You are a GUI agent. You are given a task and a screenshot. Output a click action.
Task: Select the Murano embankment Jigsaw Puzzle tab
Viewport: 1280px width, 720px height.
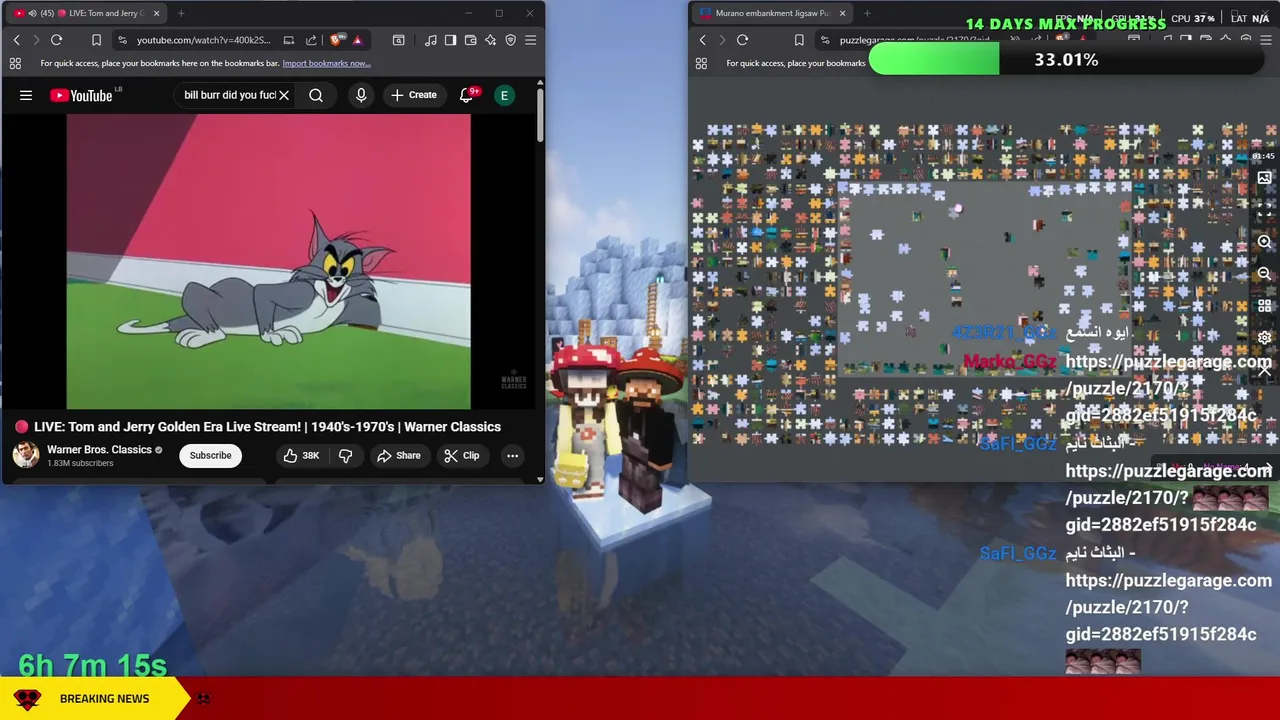772,13
